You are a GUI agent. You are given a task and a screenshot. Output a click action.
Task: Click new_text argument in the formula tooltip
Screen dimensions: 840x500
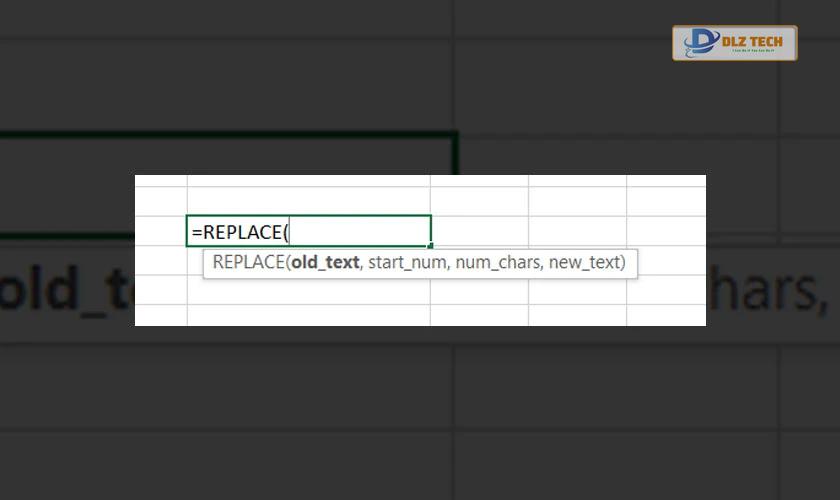tap(584, 262)
